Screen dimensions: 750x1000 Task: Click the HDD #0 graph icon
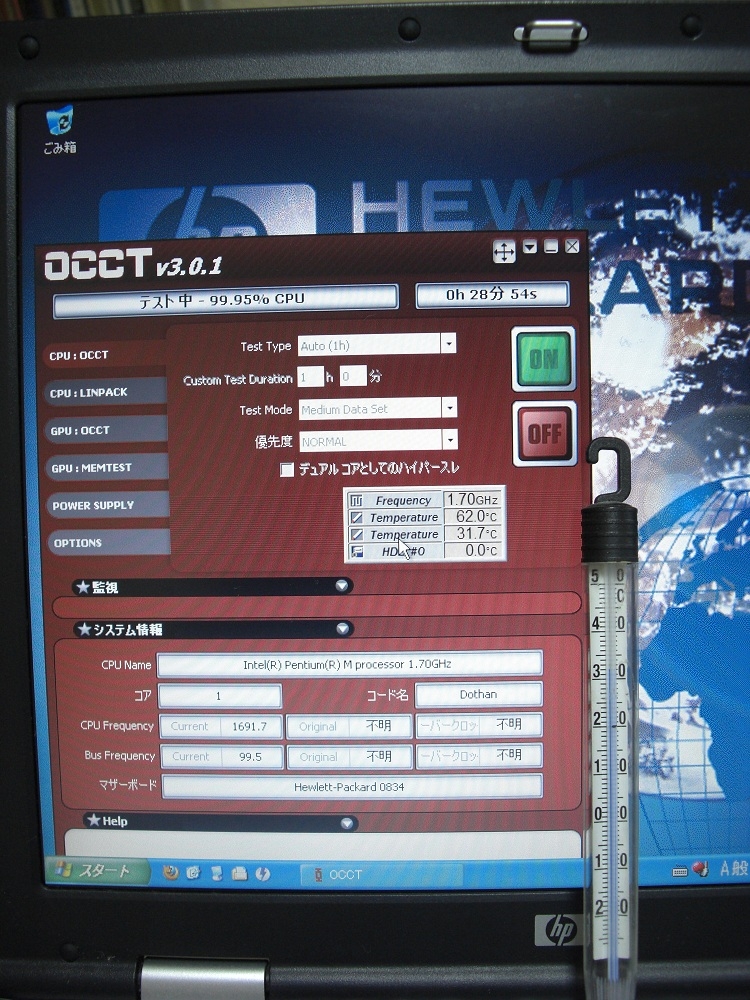357,551
